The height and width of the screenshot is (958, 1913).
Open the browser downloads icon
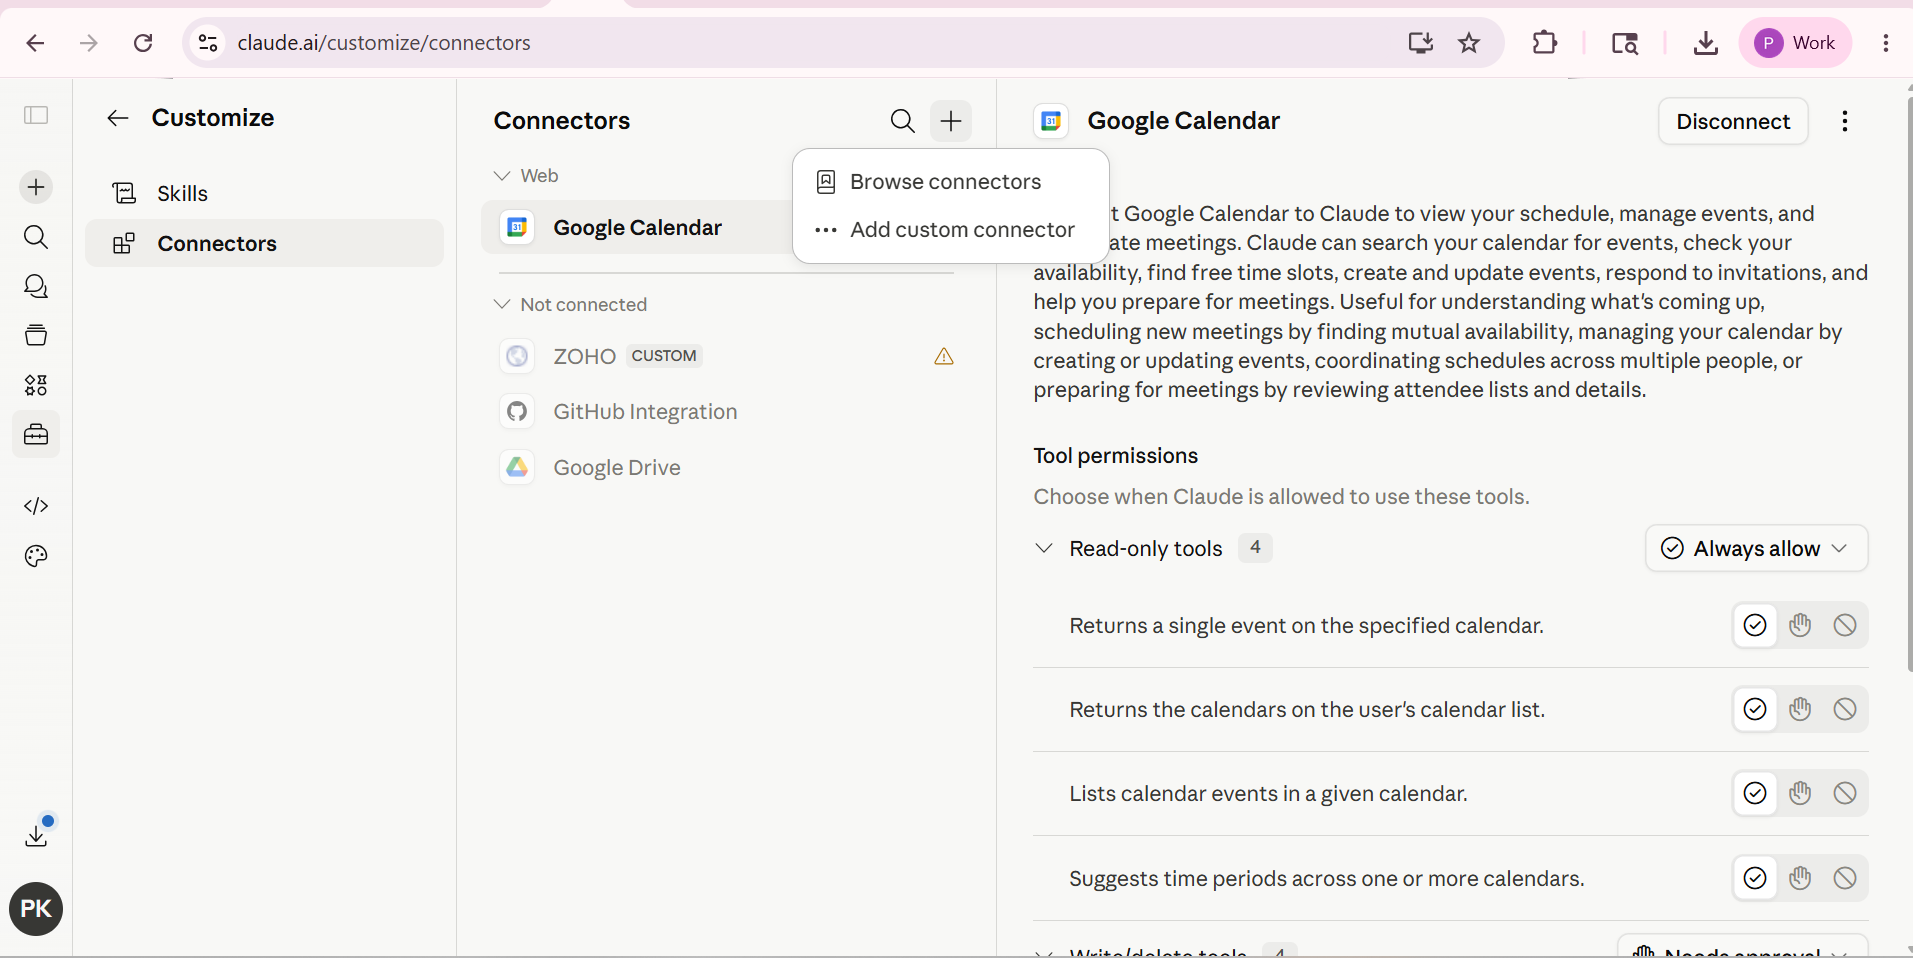(x=1706, y=43)
